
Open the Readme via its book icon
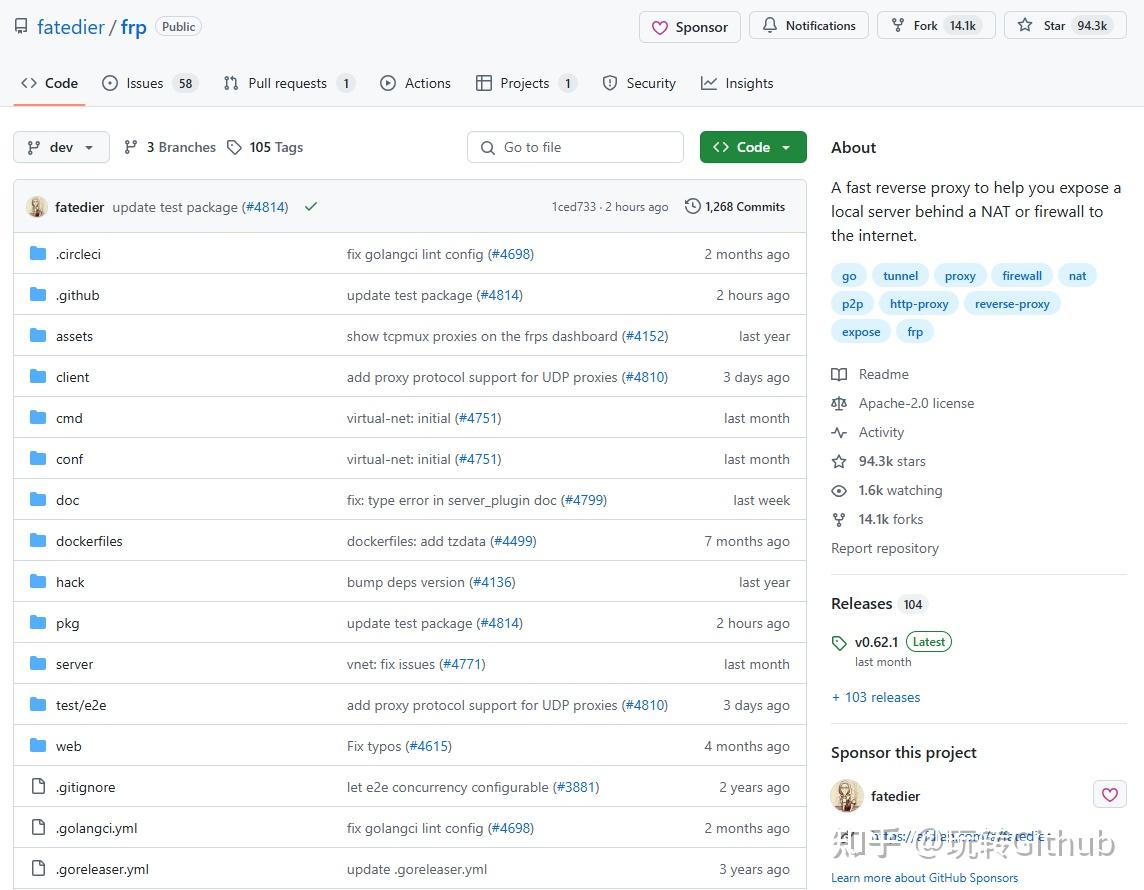840,374
